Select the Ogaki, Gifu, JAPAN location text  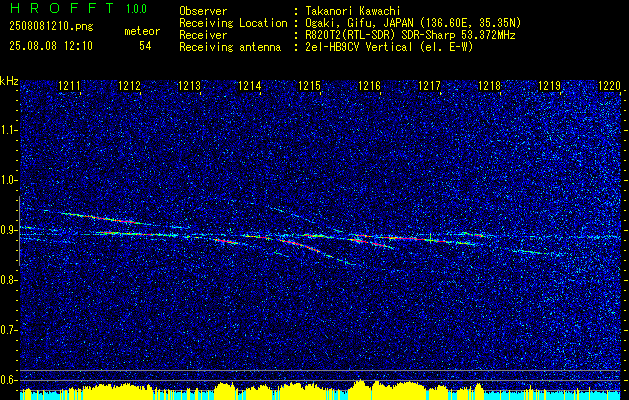click(x=413, y=23)
